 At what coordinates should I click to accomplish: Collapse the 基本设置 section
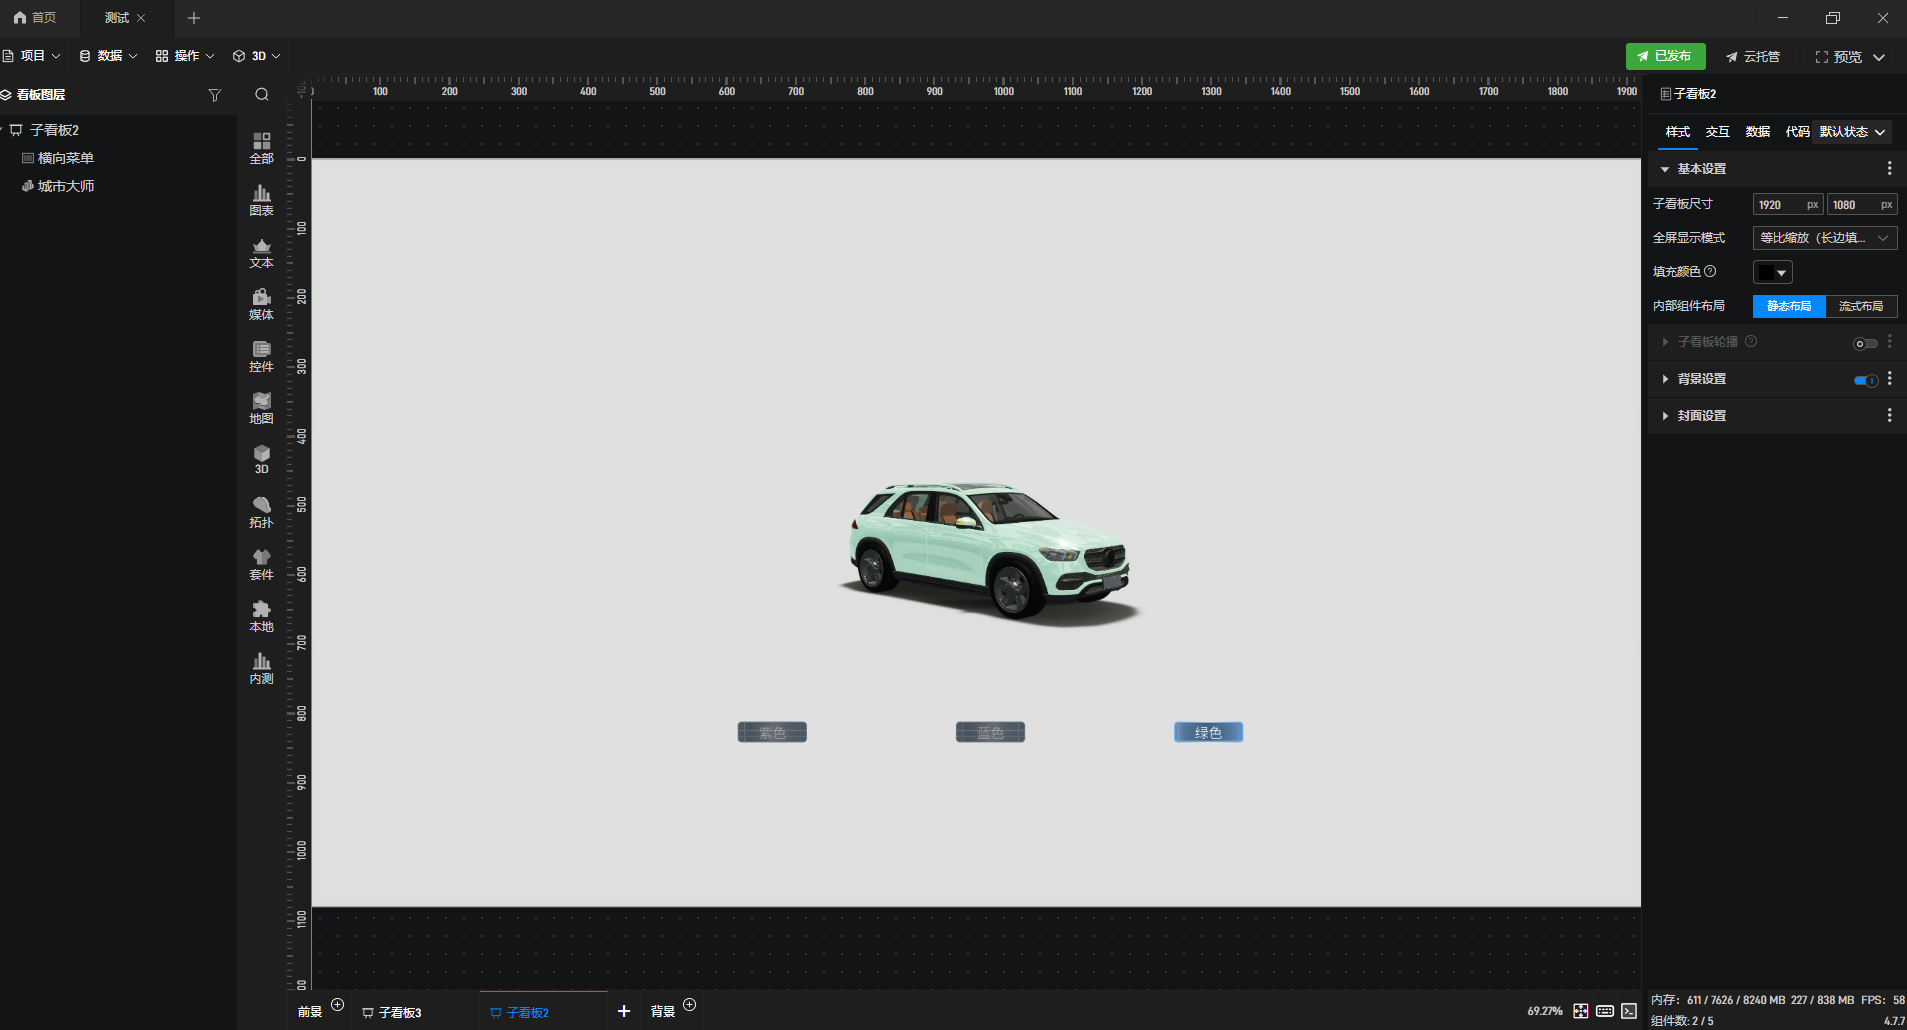[1665, 169]
